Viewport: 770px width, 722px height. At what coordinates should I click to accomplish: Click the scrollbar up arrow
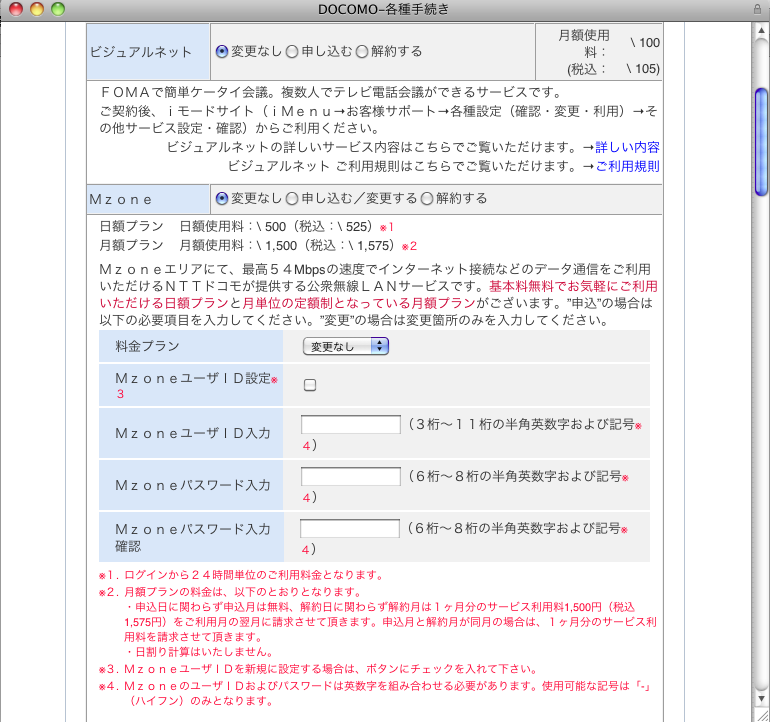click(x=761, y=31)
